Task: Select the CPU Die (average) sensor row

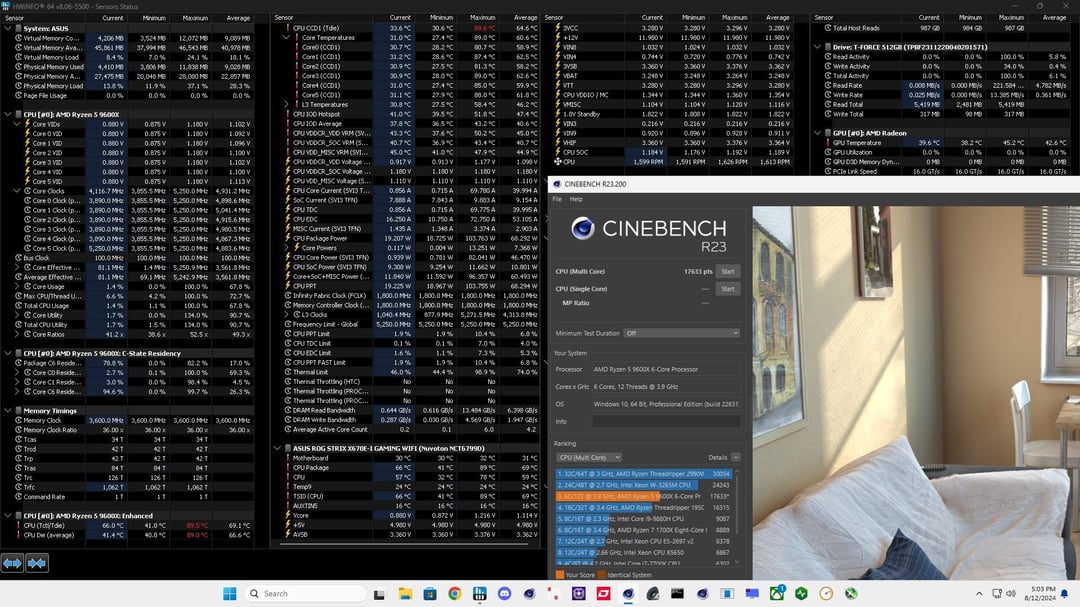Action: 134,535
